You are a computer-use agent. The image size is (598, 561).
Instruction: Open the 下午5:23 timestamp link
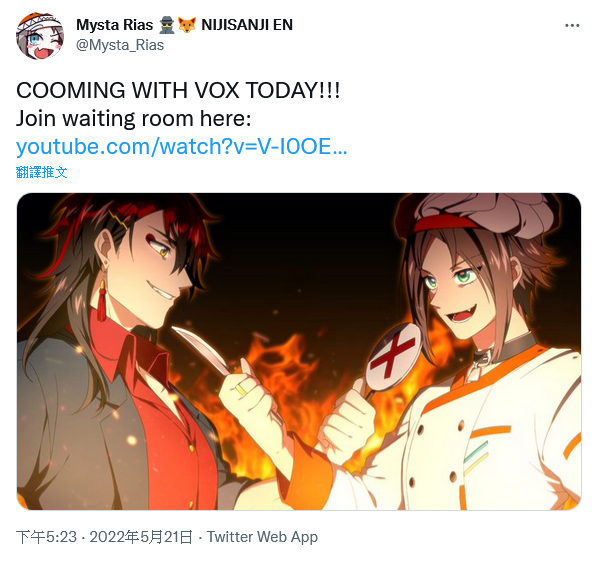coord(46,537)
